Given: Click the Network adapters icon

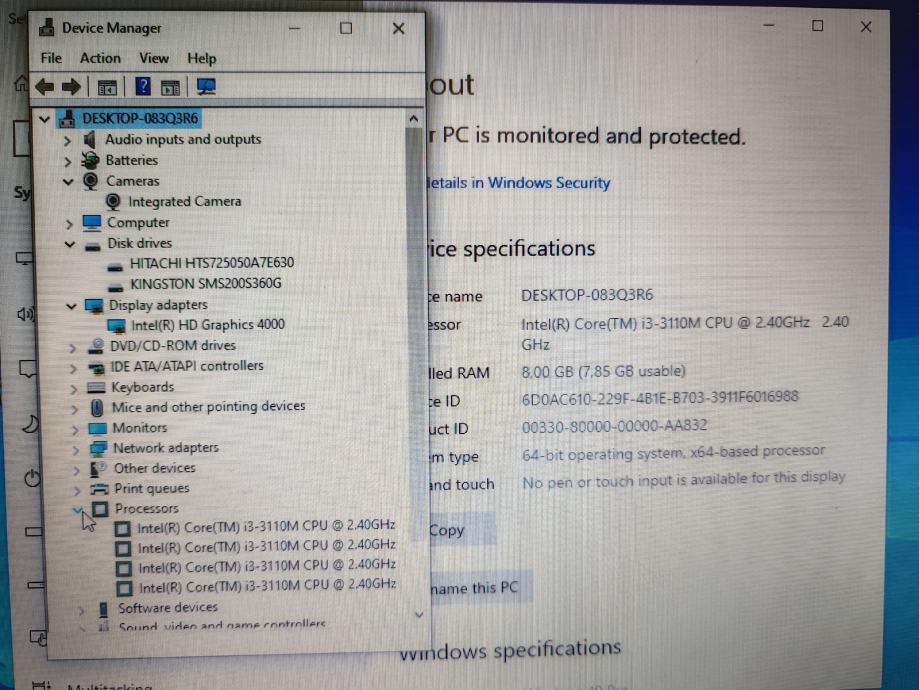Looking at the screenshot, I should [x=98, y=449].
